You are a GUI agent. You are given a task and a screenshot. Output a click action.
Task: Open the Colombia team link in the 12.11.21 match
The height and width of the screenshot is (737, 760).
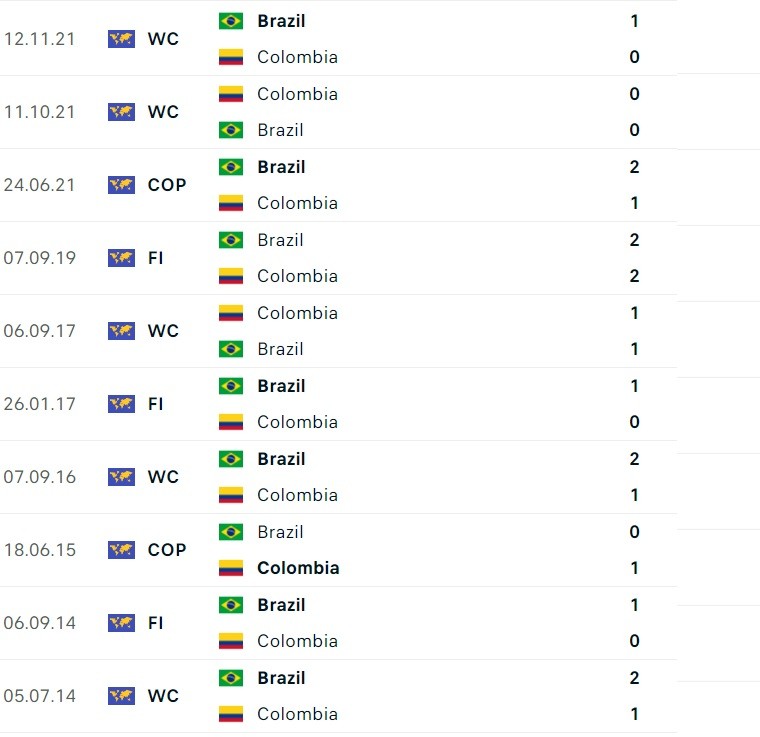297,57
